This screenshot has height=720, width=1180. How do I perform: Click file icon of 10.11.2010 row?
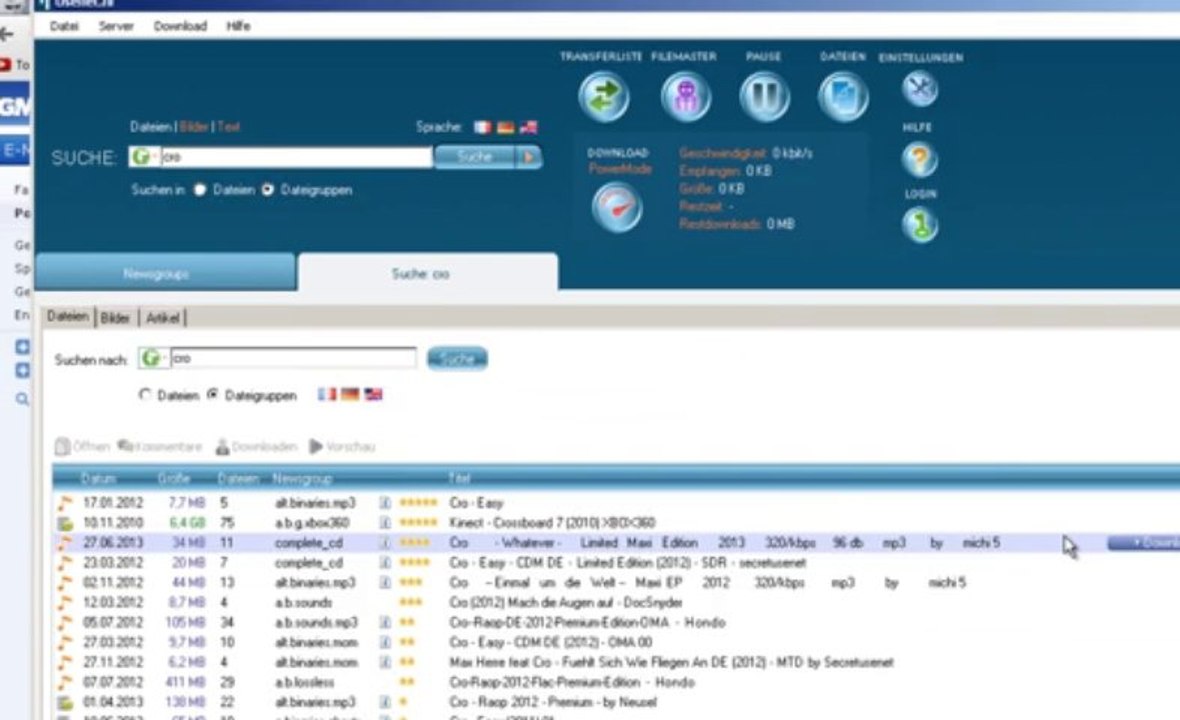65,523
